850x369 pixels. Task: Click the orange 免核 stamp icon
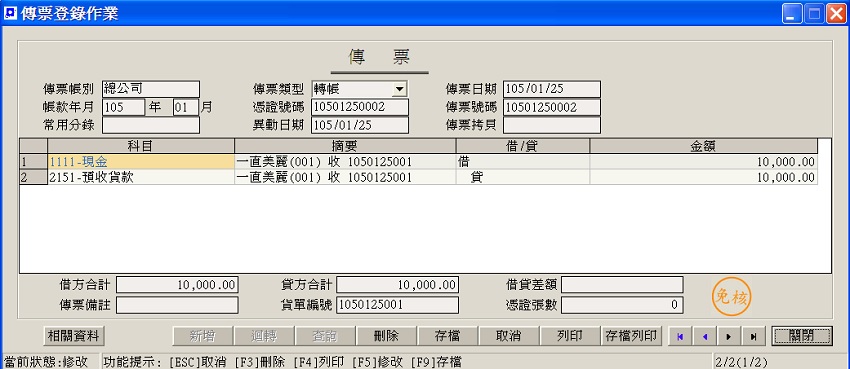(731, 296)
